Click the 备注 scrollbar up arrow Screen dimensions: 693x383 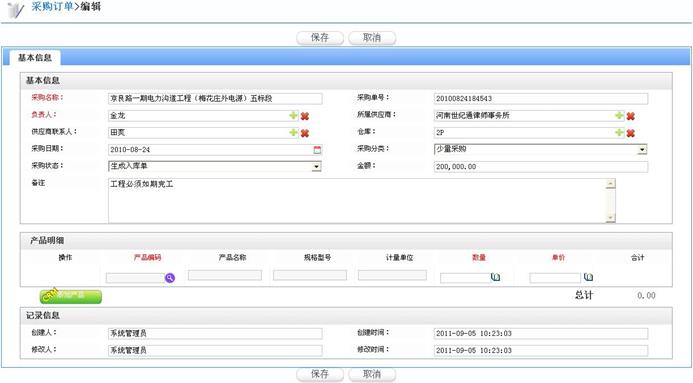tap(611, 184)
